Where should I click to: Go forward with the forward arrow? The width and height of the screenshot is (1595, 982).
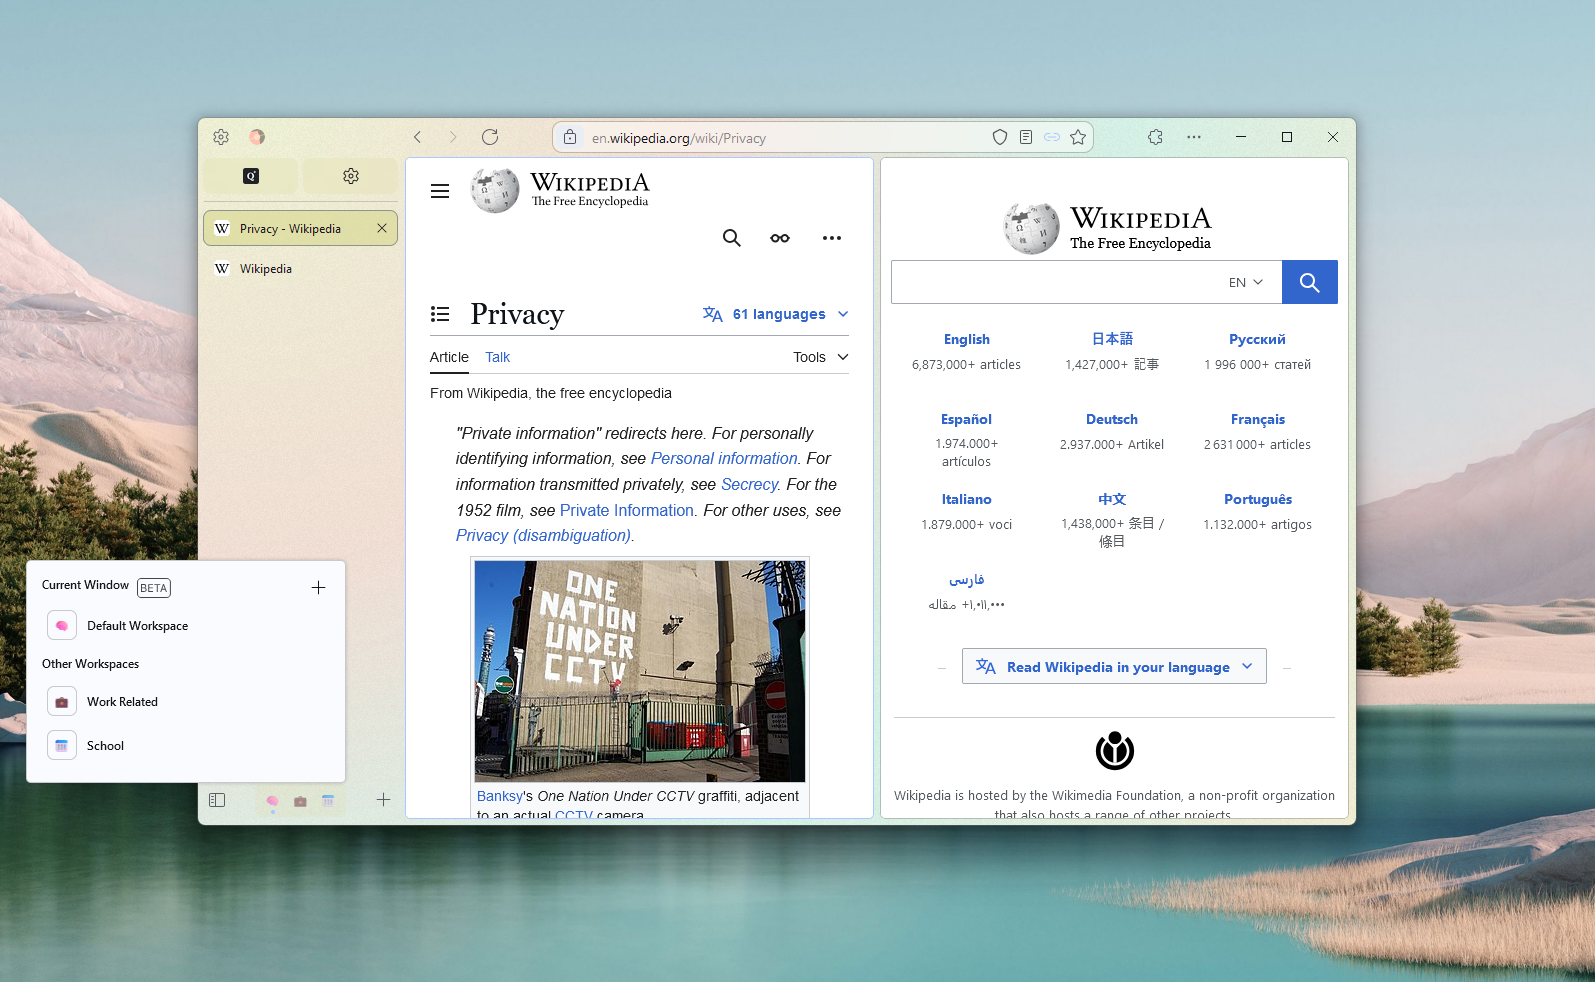(452, 137)
